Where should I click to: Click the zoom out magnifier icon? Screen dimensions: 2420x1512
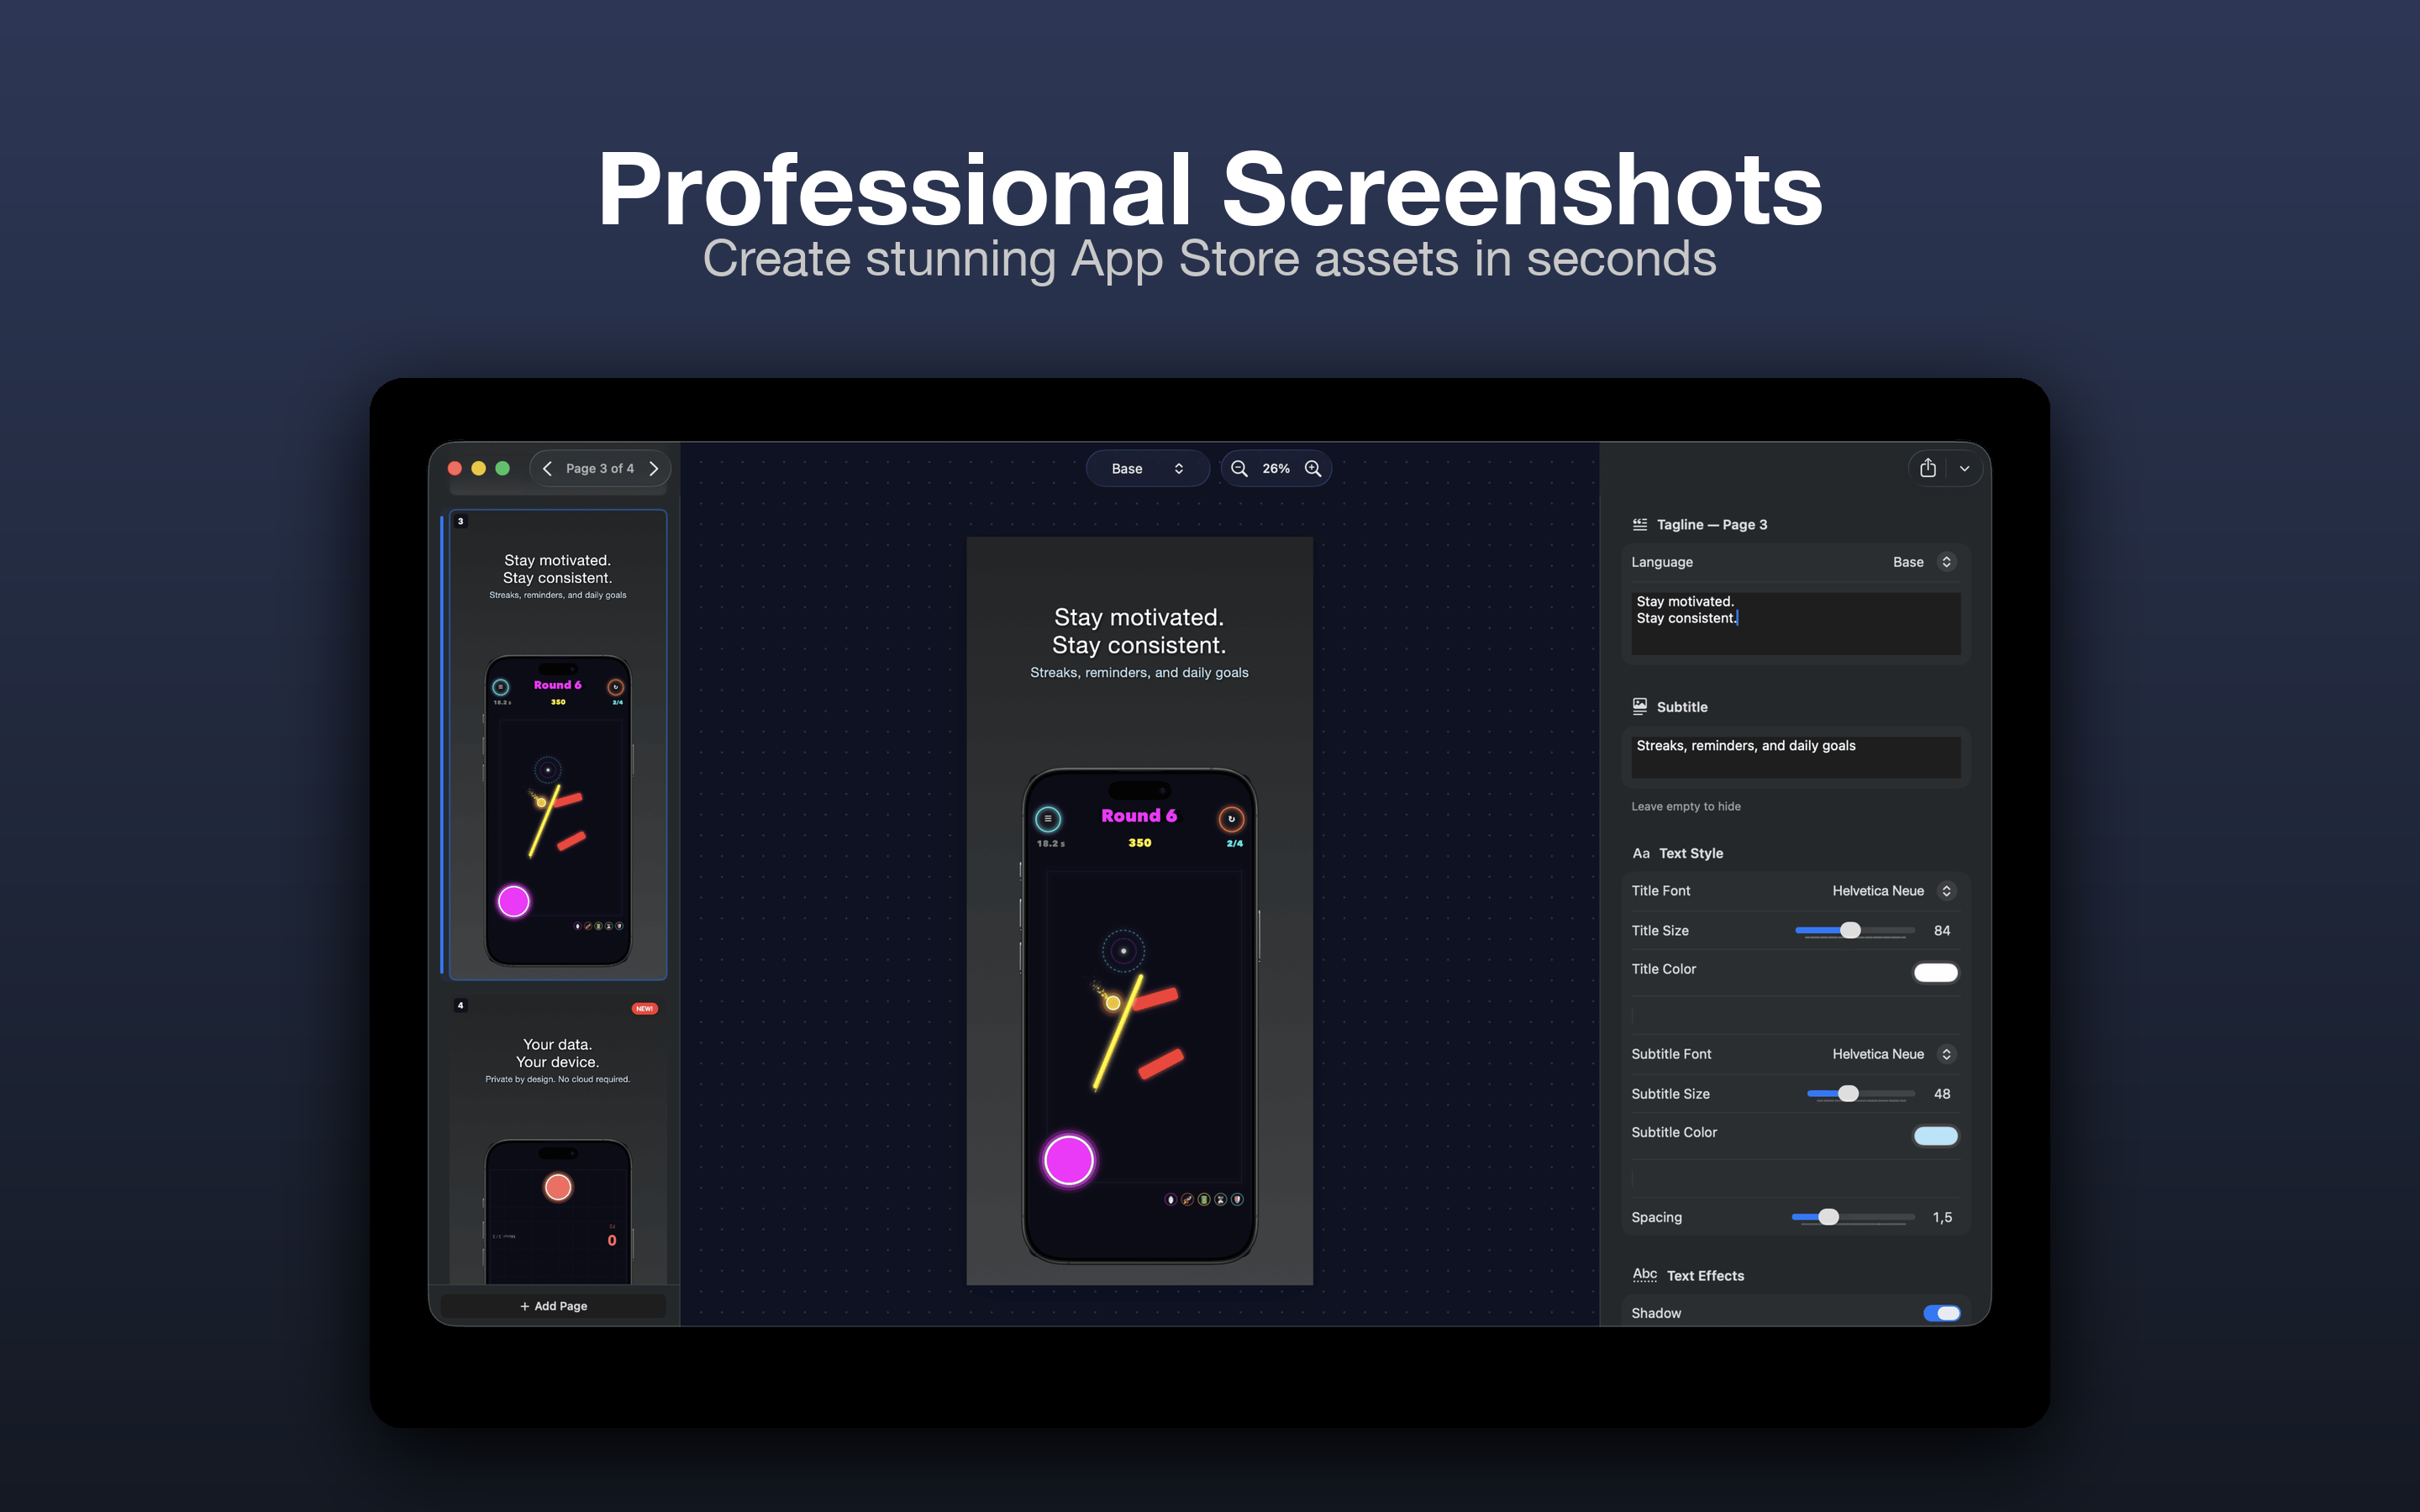(1239, 468)
